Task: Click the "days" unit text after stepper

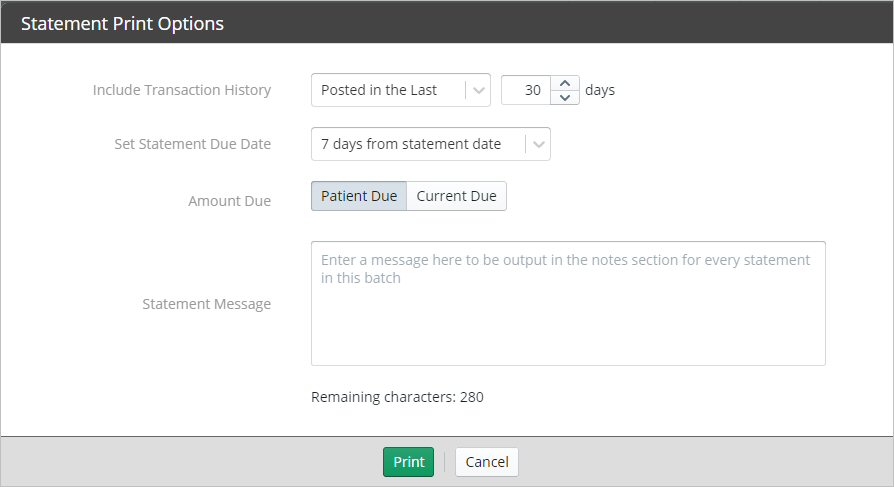Action: [x=600, y=90]
